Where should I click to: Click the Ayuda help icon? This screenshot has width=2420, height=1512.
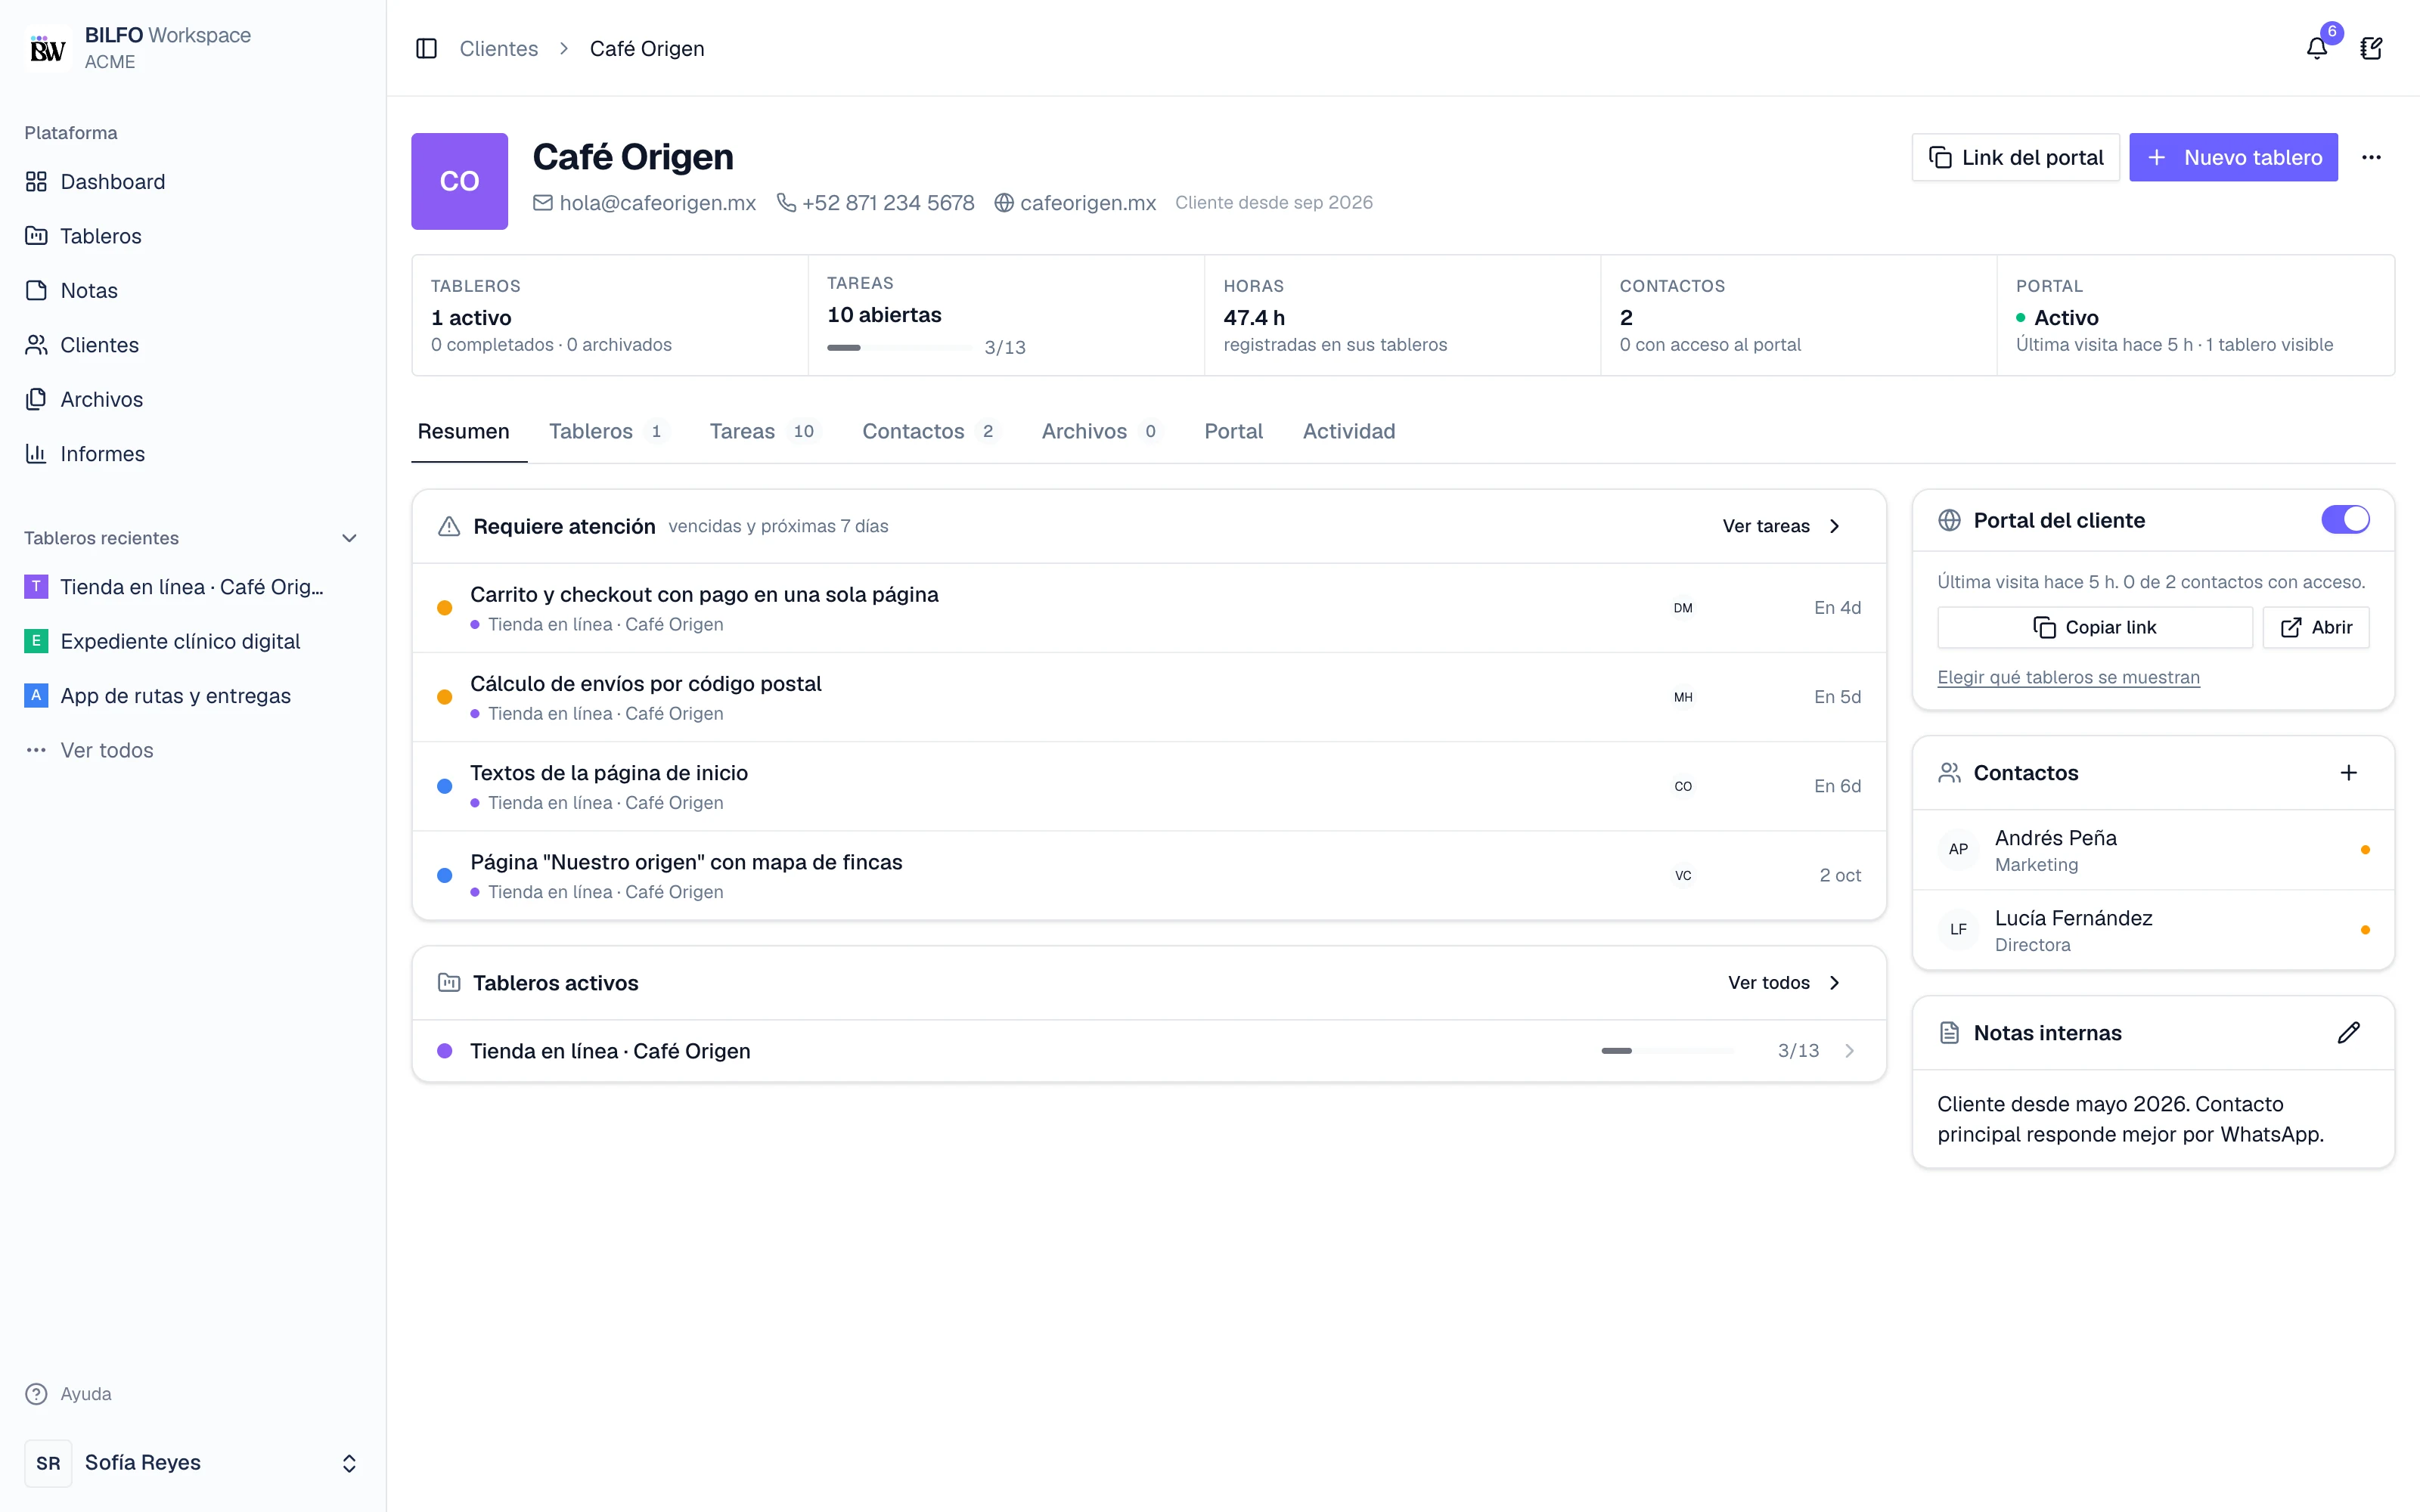[36, 1394]
